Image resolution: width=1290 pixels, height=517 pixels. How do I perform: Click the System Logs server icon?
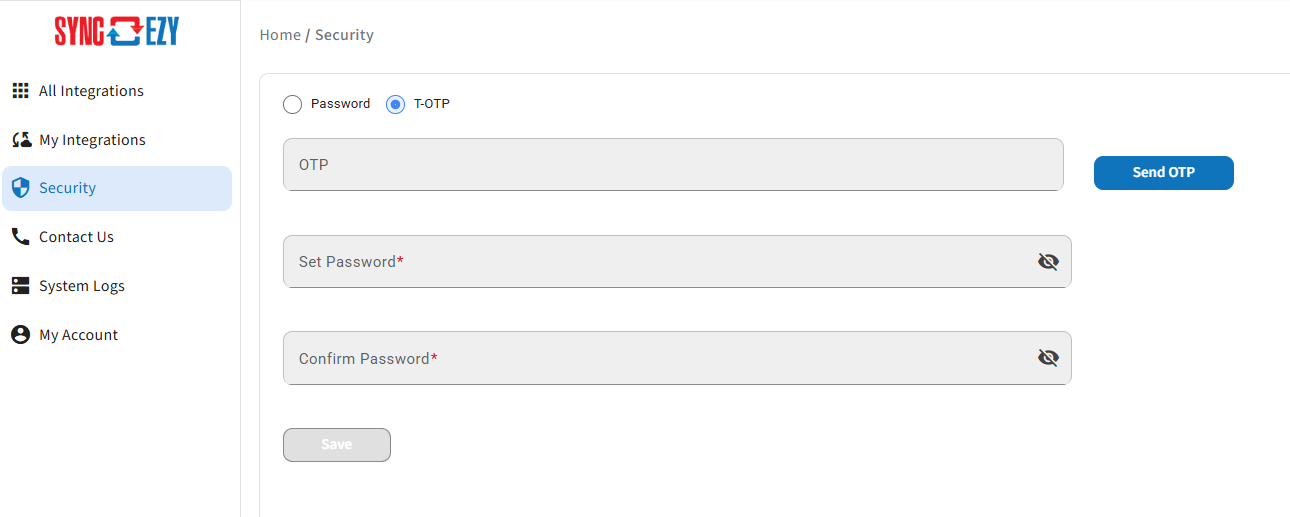pyautogui.click(x=20, y=286)
